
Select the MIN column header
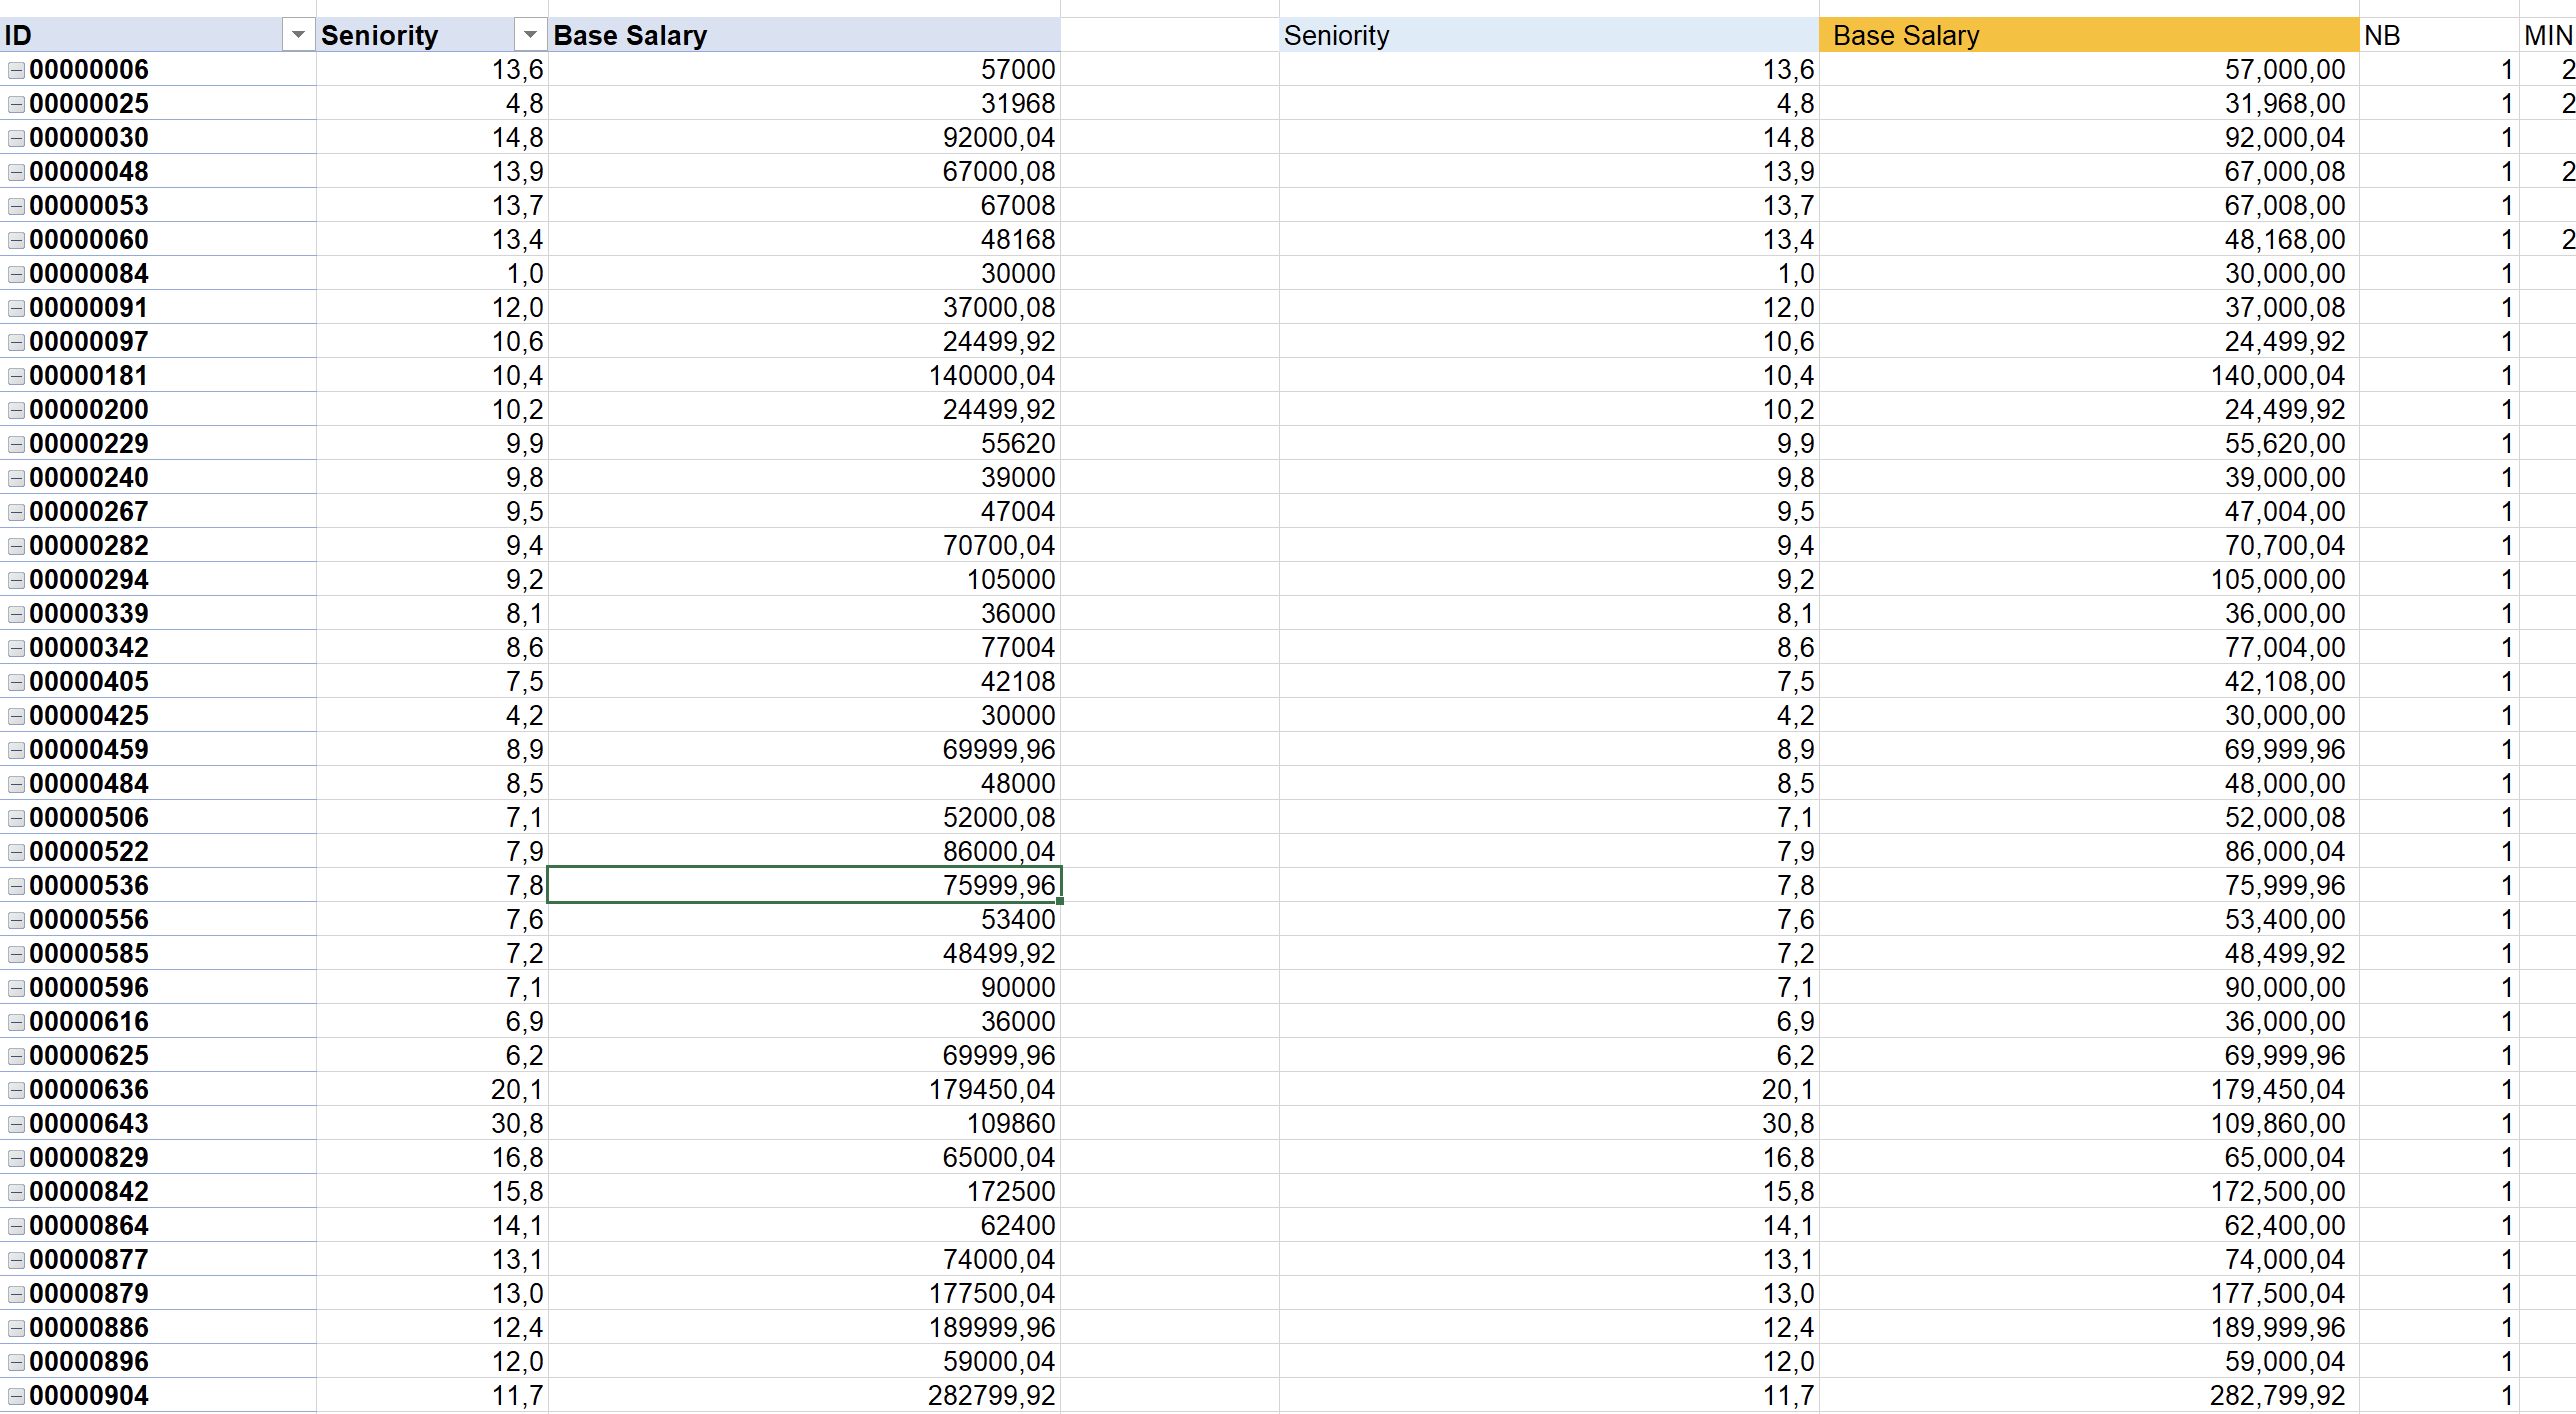click(2546, 35)
